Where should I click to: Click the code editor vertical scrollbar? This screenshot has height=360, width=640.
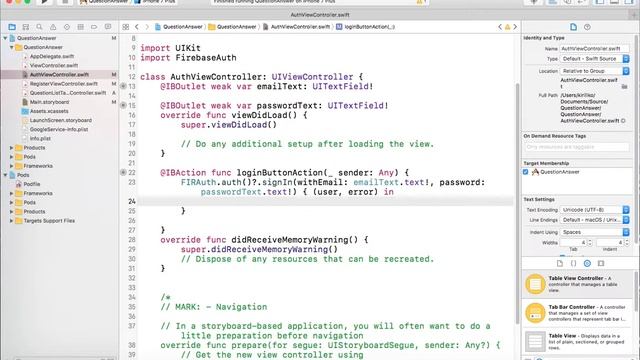coord(518,204)
